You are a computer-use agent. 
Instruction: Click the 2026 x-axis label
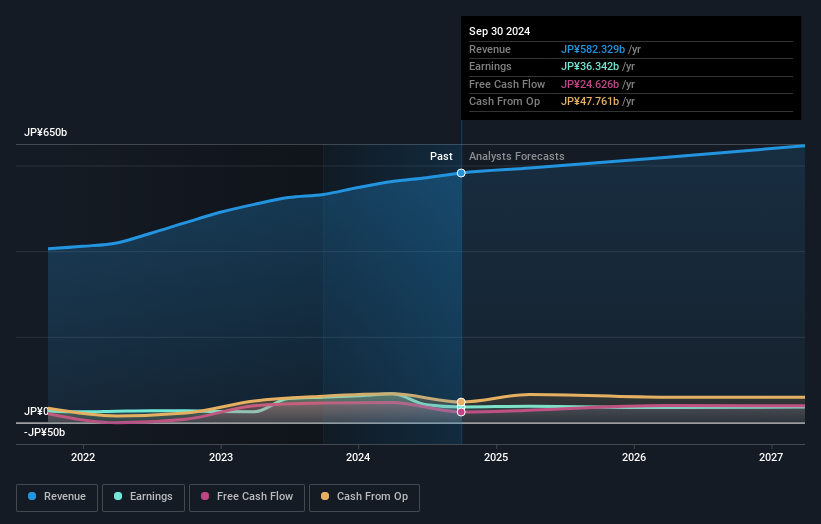[634, 457]
